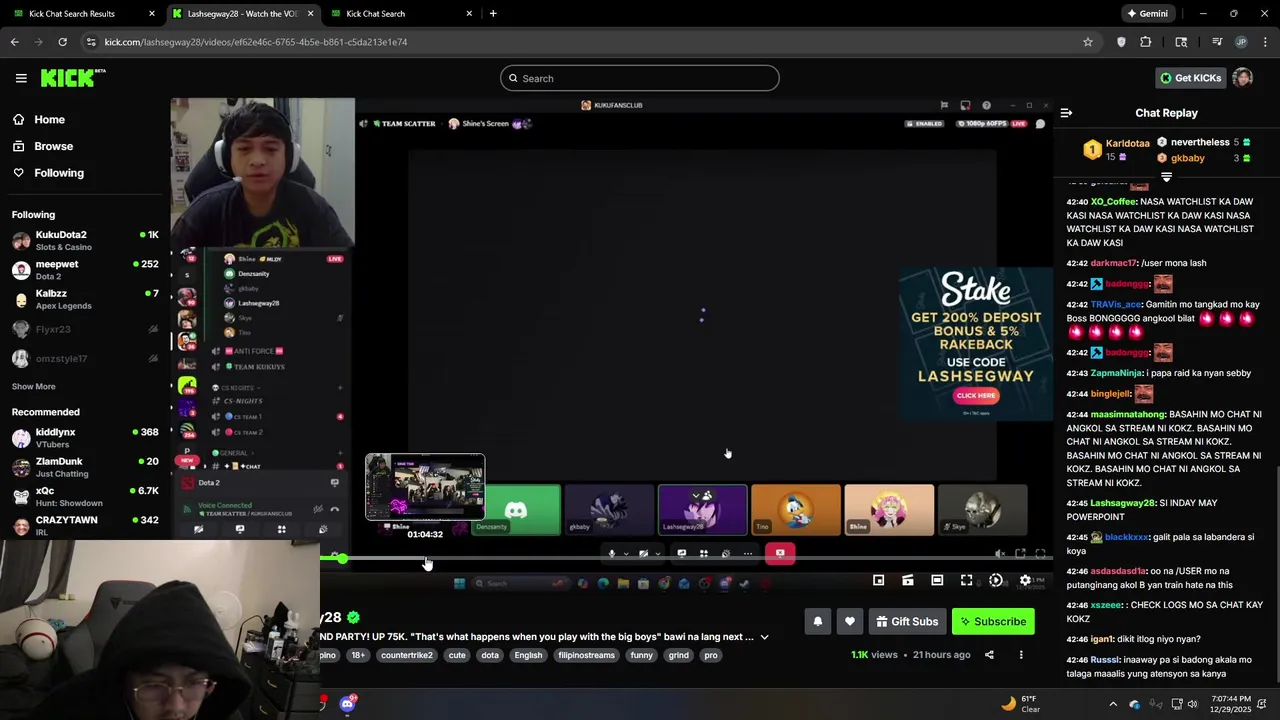Viewport: 1280px width, 720px height.
Task: Reload the page with refresh icon
Action: pyautogui.click(x=62, y=42)
